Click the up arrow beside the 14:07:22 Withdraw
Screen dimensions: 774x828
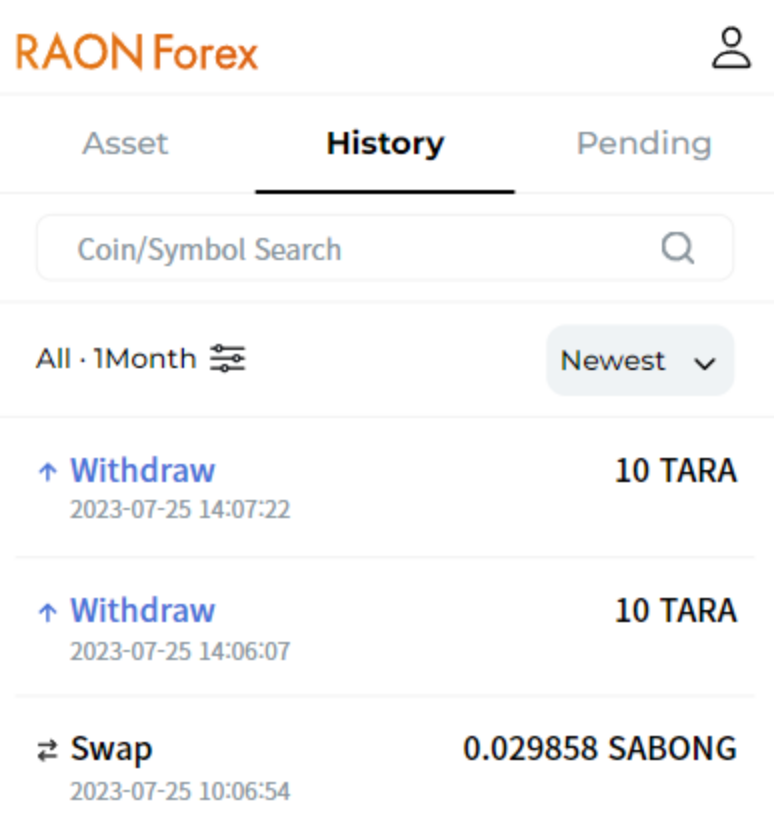pos(47,472)
